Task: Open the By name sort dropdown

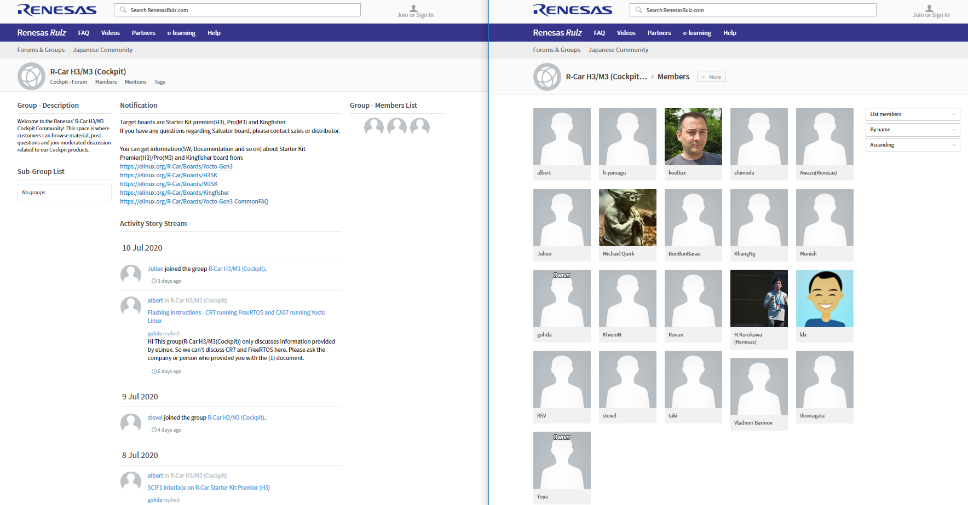Action: [x=912, y=130]
